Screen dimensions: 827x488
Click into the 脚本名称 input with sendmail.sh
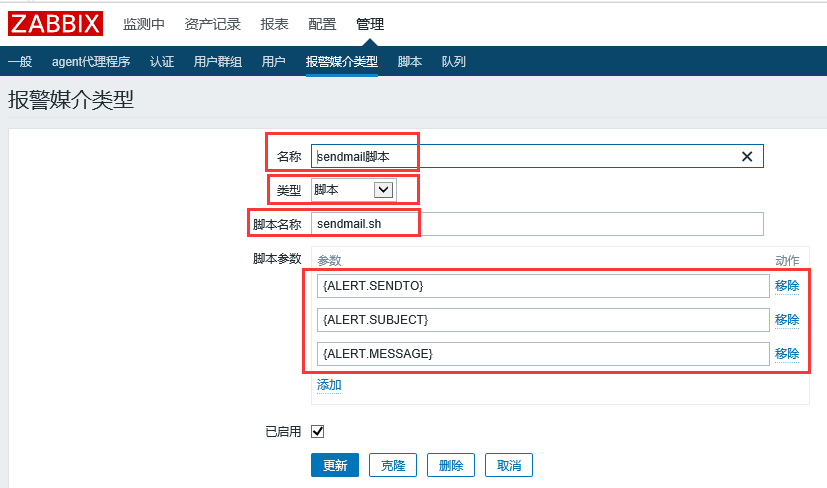point(537,224)
